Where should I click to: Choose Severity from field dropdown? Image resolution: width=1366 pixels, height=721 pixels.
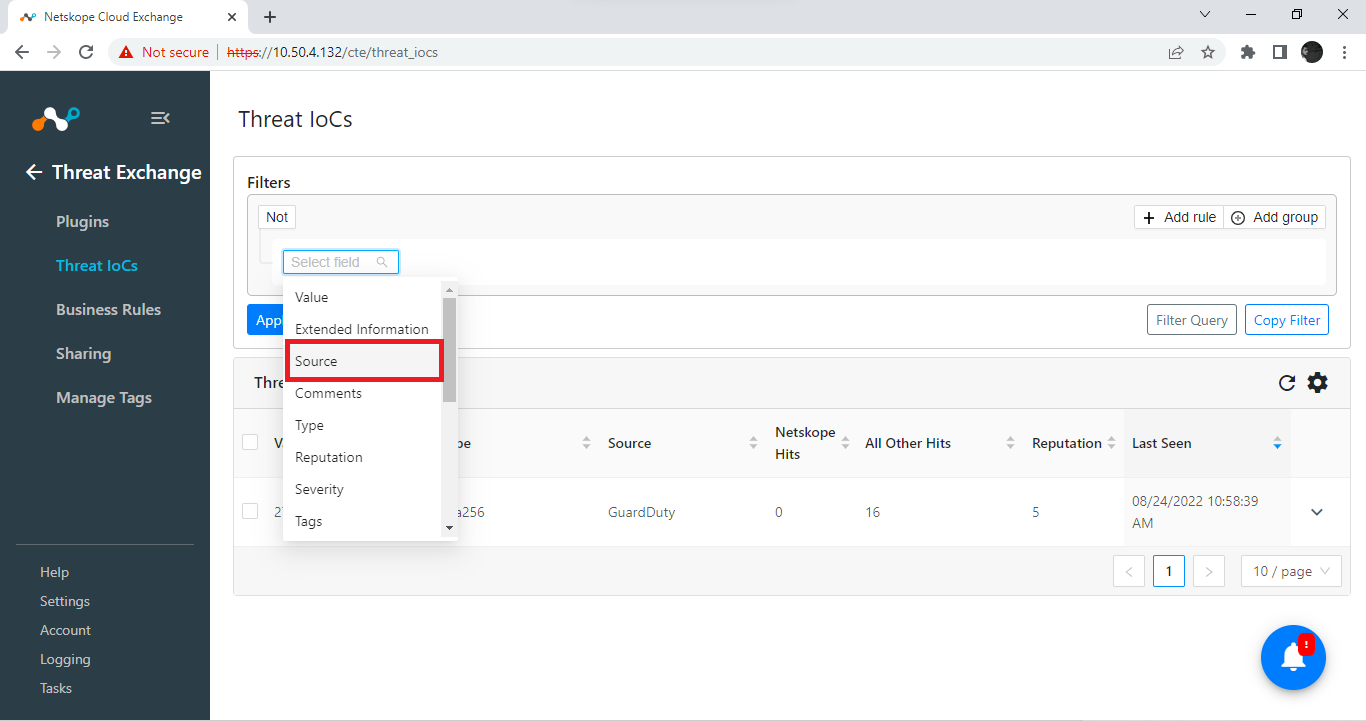[x=362, y=489]
